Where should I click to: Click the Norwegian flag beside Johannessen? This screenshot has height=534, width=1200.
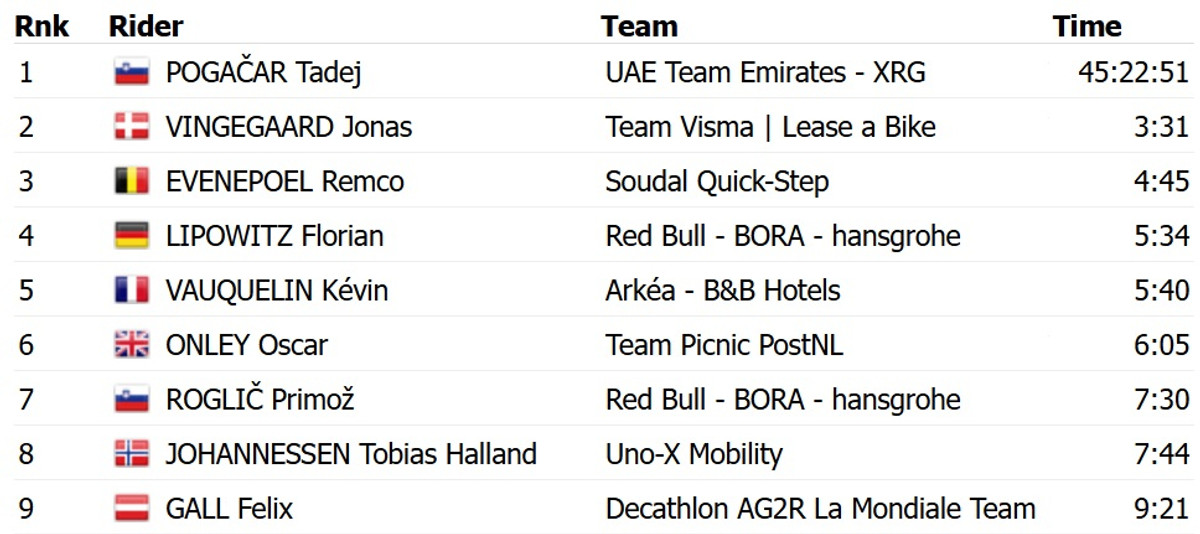pyautogui.click(x=132, y=454)
